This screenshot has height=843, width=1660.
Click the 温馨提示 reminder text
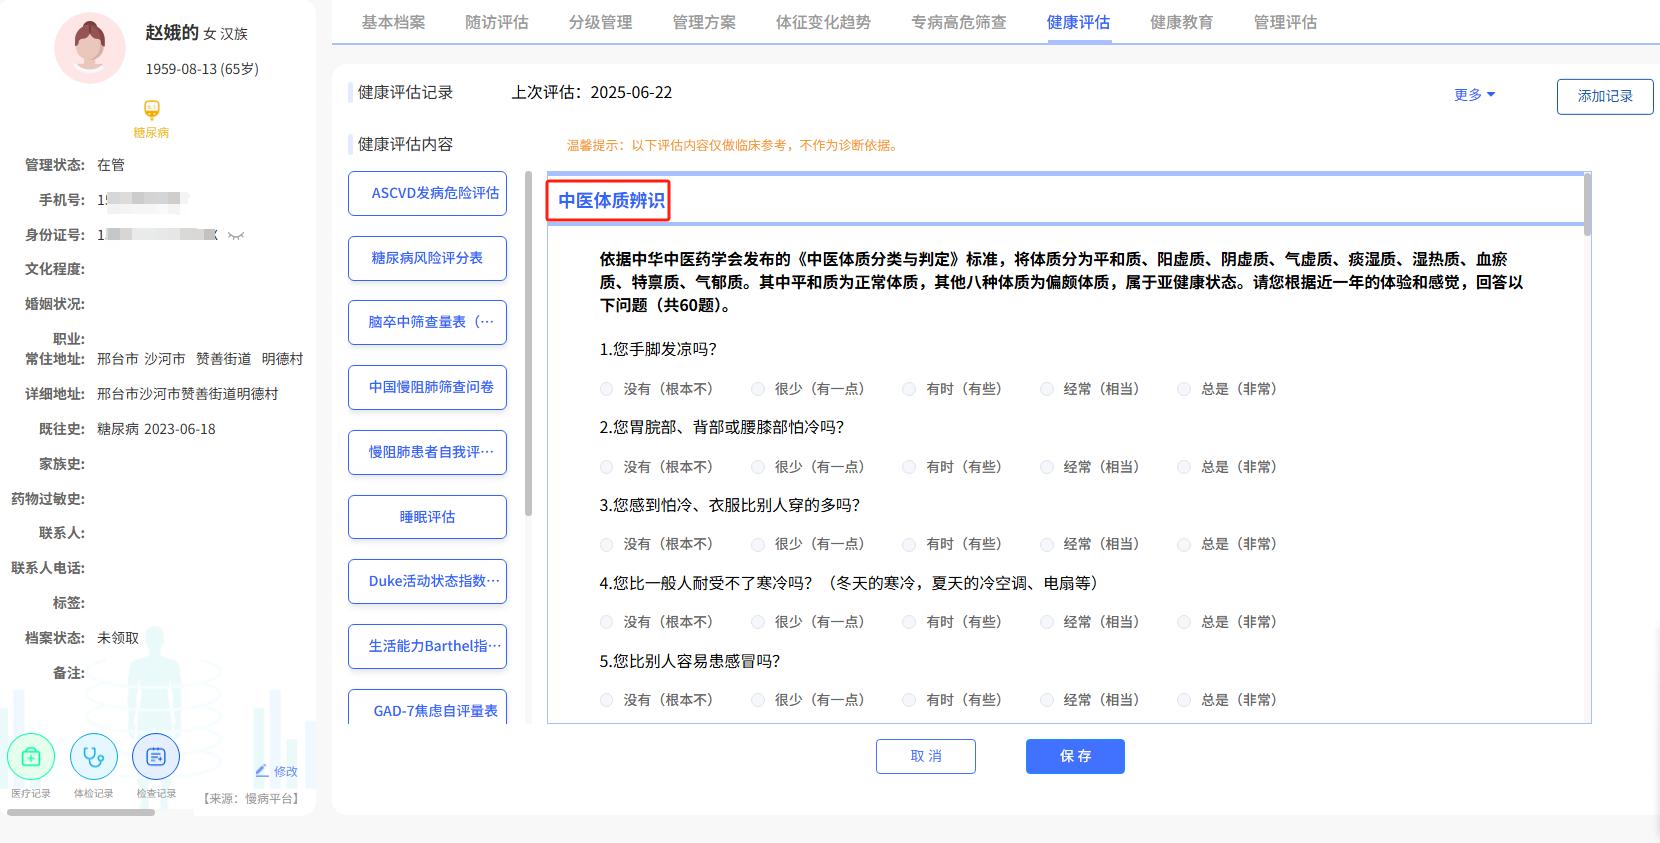(732, 145)
